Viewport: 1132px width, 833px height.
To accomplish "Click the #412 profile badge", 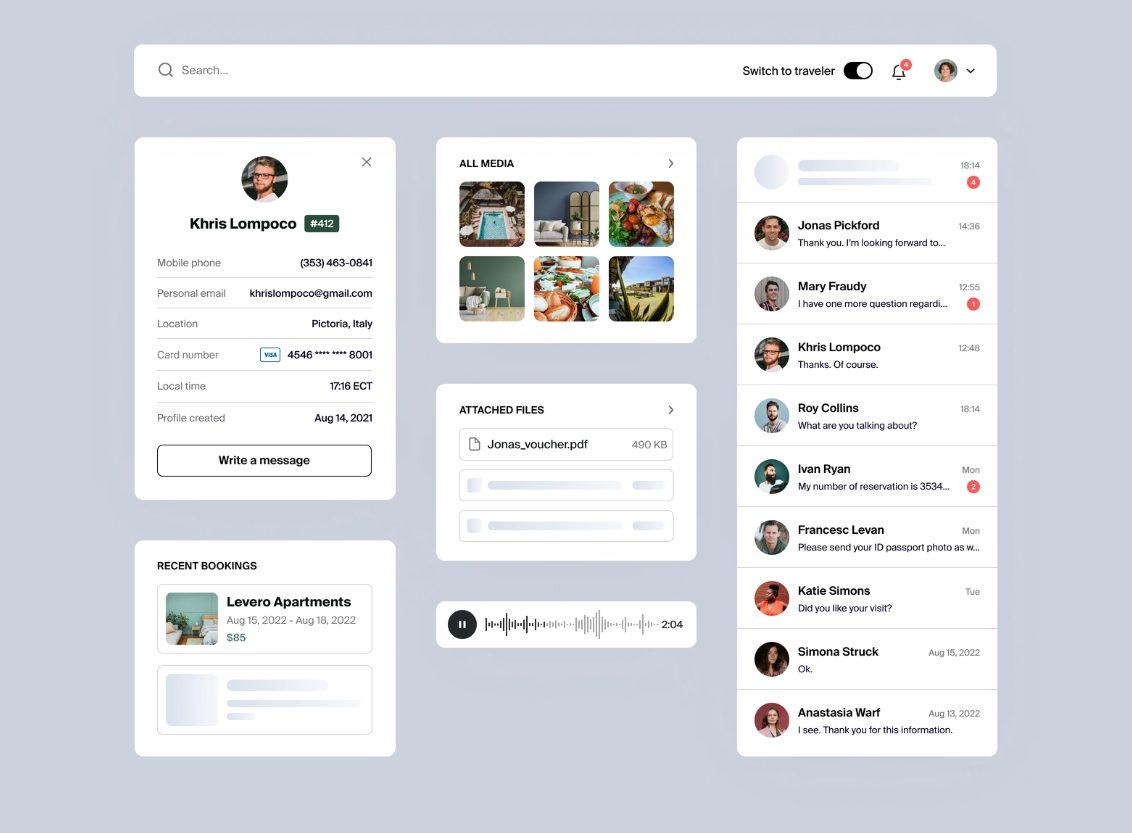I will coord(322,224).
